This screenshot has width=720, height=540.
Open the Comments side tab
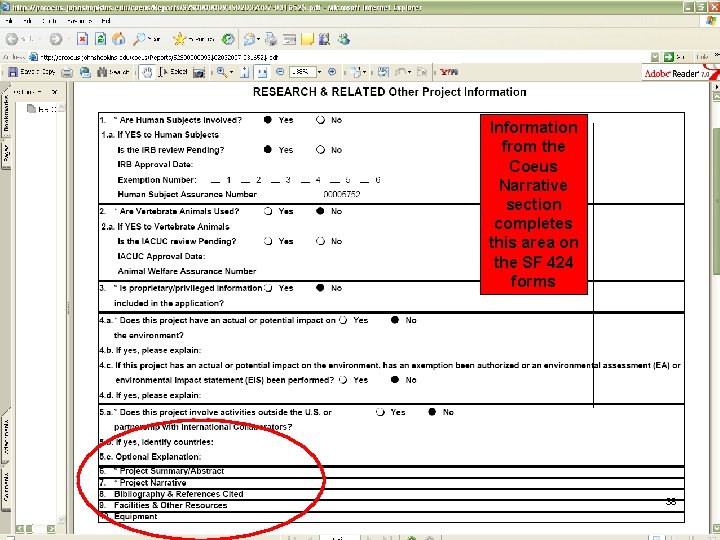click(x=6, y=488)
